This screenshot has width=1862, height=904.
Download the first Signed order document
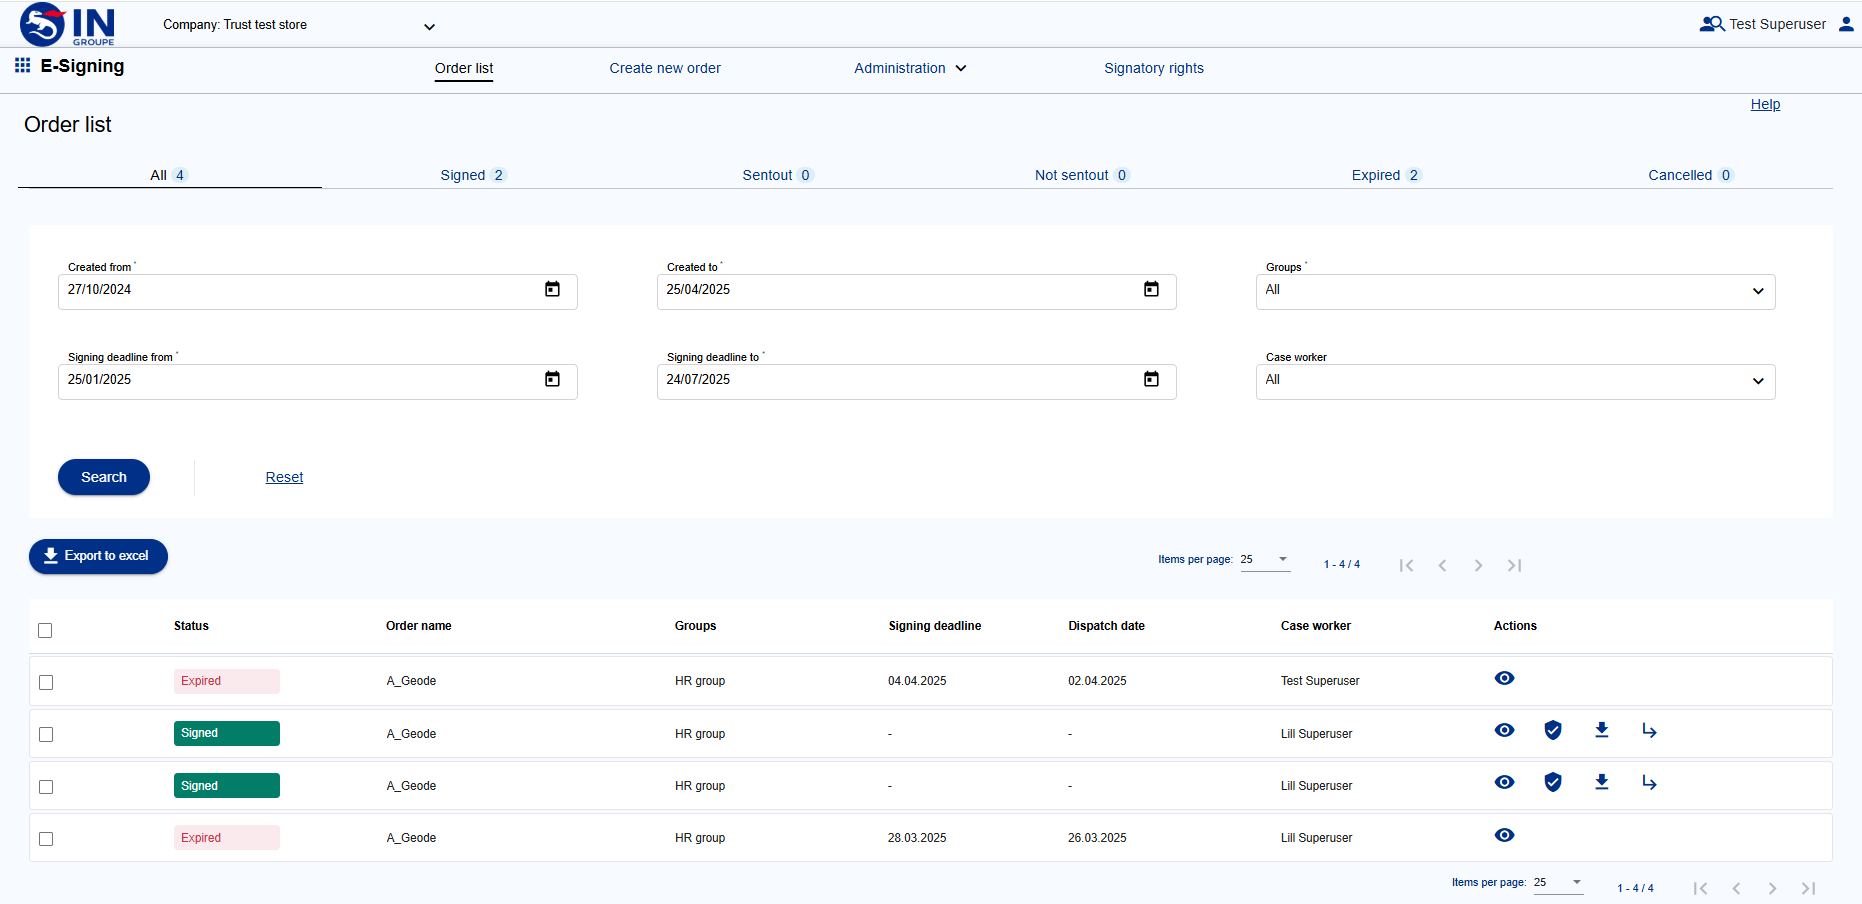(x=1601, y=731)
